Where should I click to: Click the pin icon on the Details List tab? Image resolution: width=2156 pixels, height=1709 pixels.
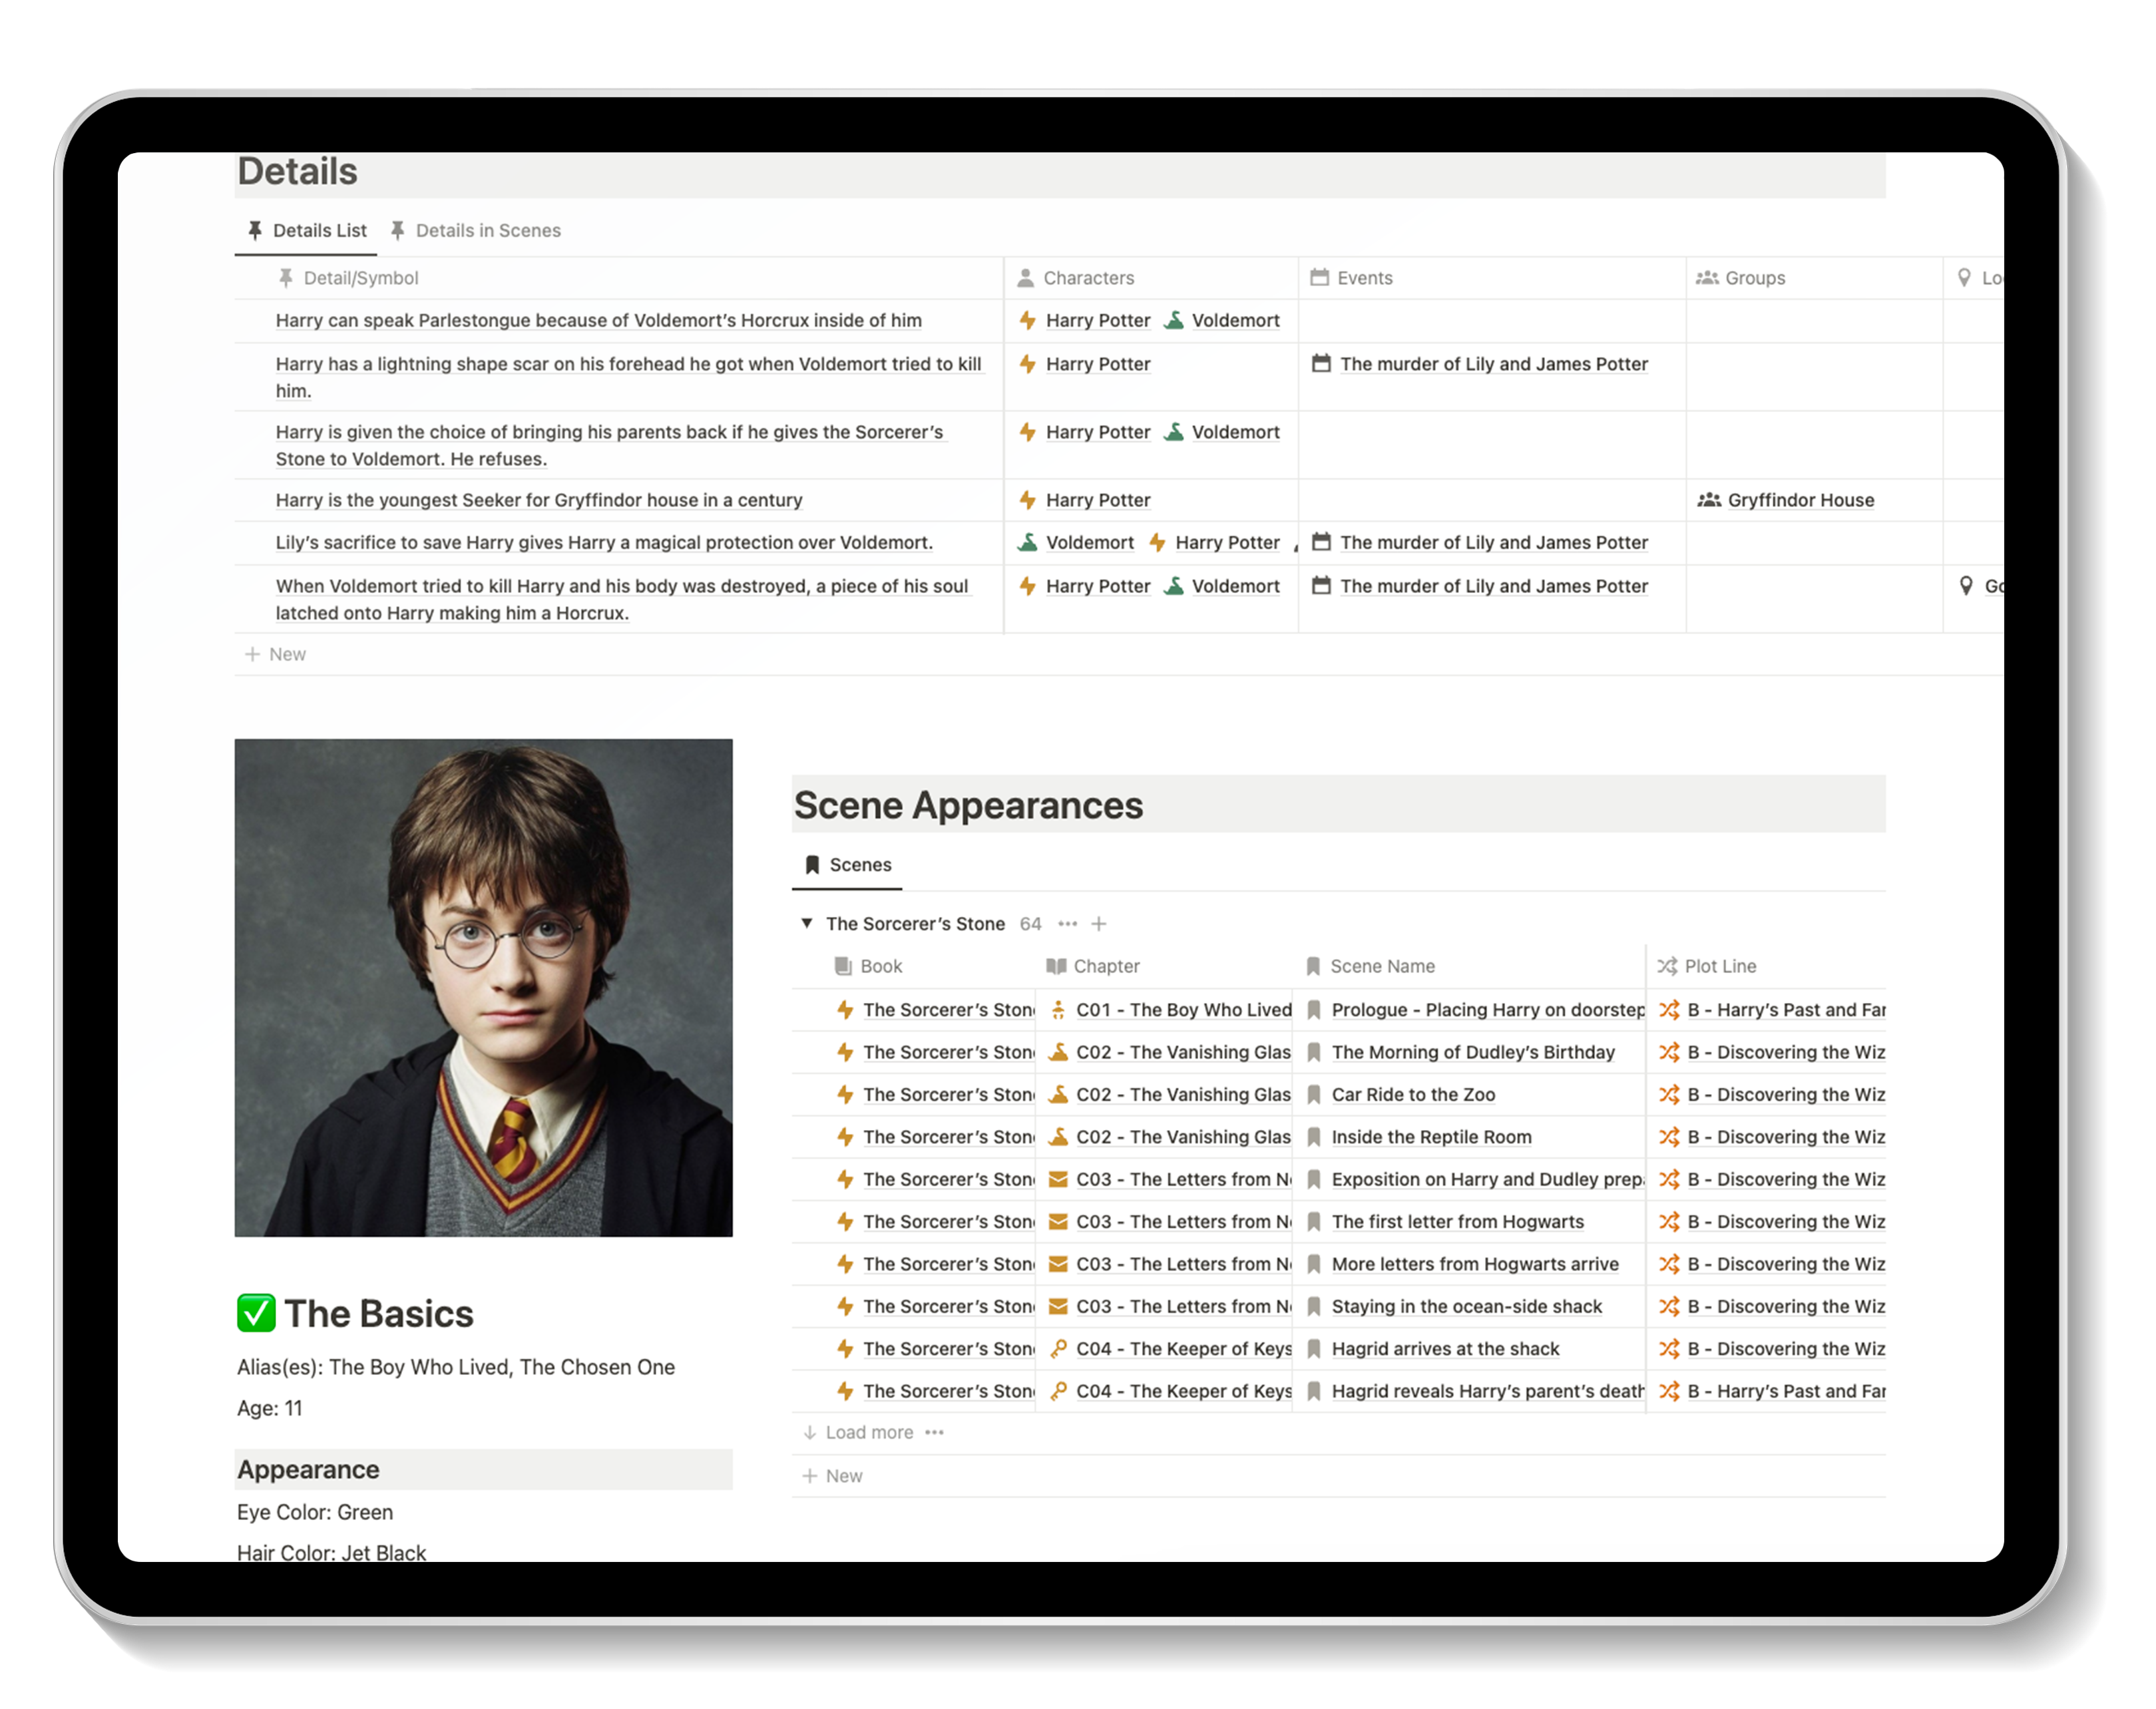point(255,230)
